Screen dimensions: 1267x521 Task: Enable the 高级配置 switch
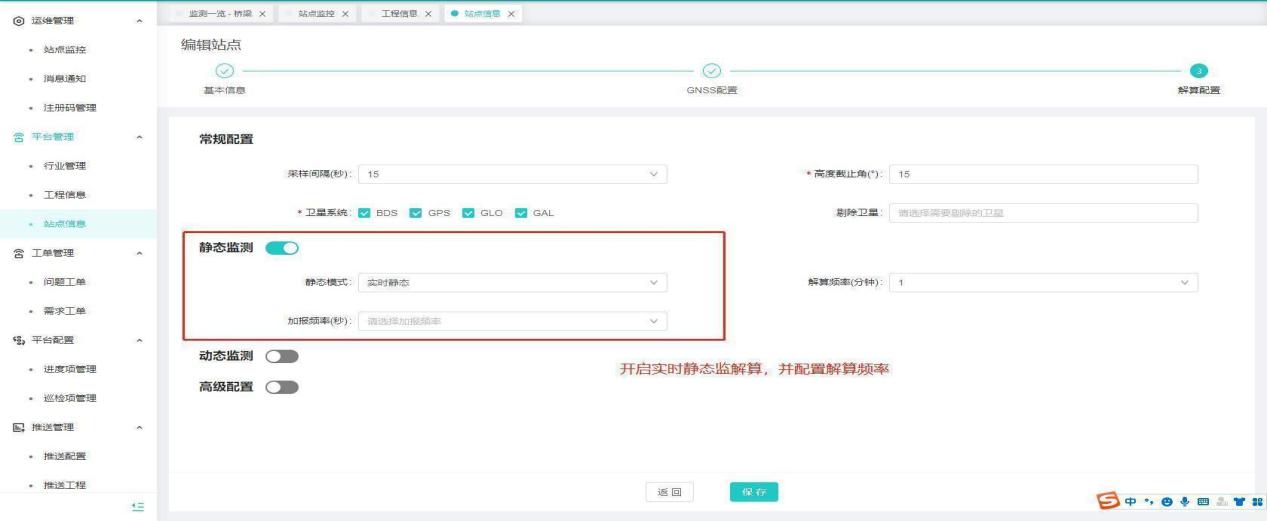click(282, 387)
